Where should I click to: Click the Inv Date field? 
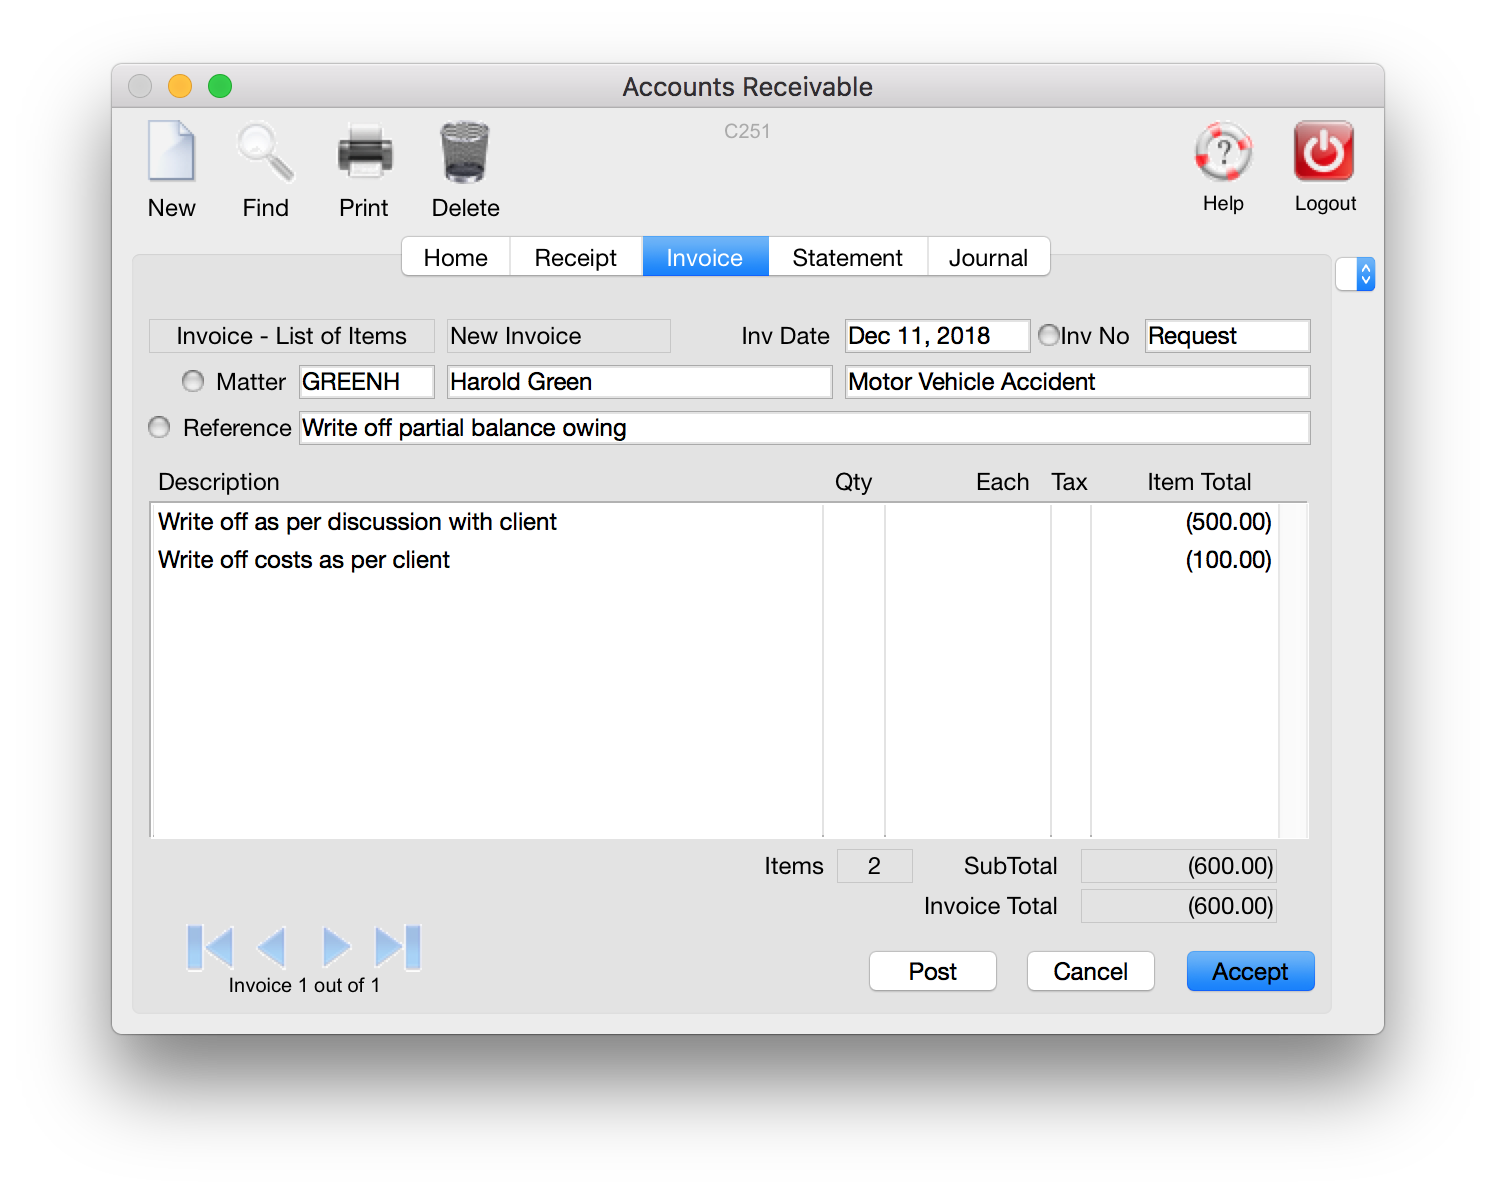pos(937,336)
